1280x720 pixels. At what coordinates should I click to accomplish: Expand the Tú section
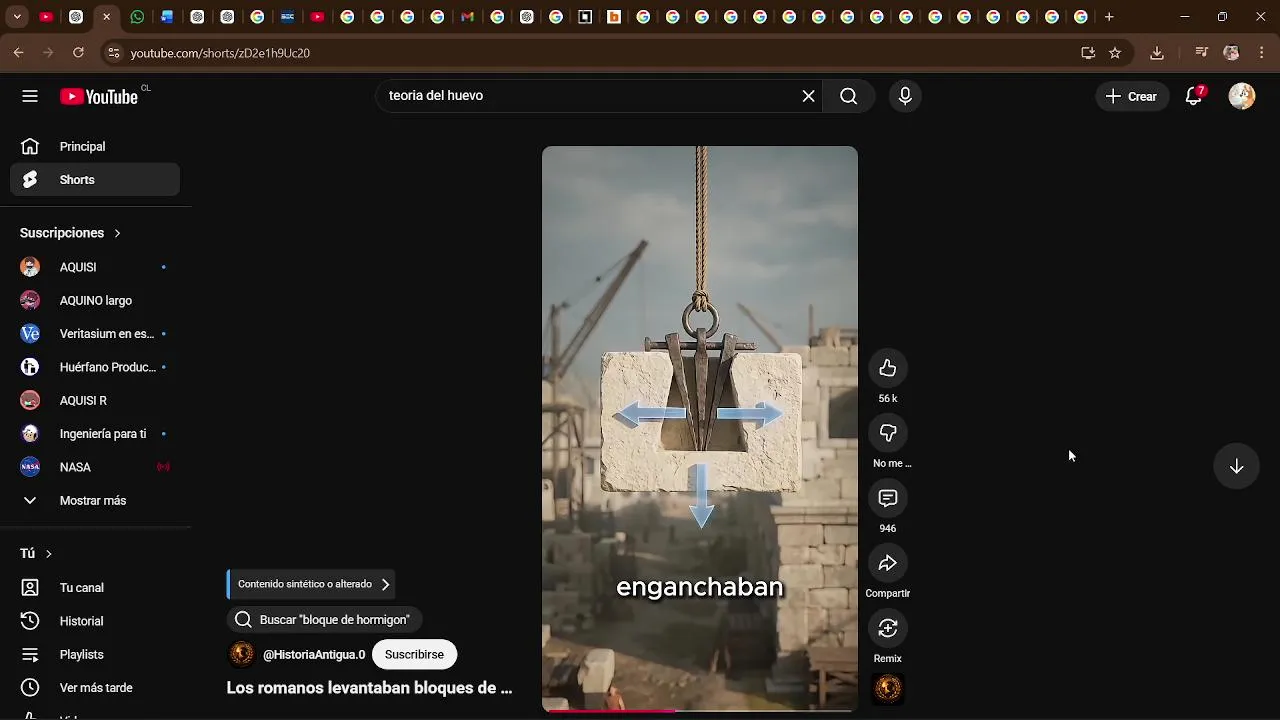point(36,554)
